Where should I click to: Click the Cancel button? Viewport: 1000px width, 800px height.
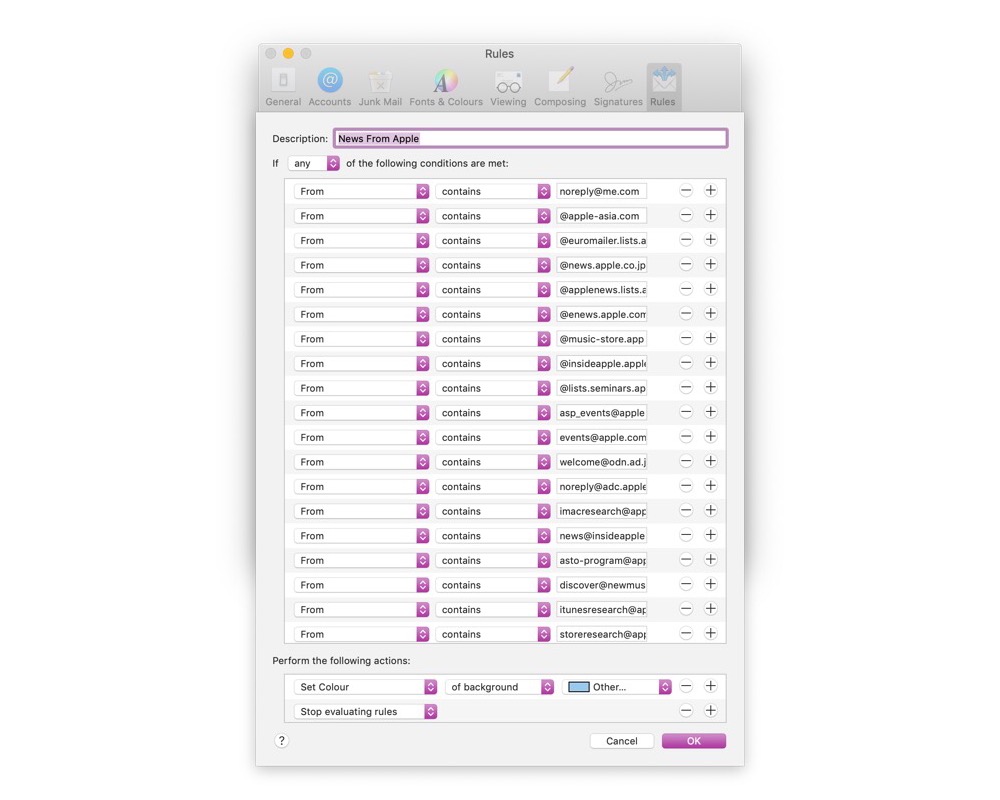pyautogui.click(x=621, y=741)
